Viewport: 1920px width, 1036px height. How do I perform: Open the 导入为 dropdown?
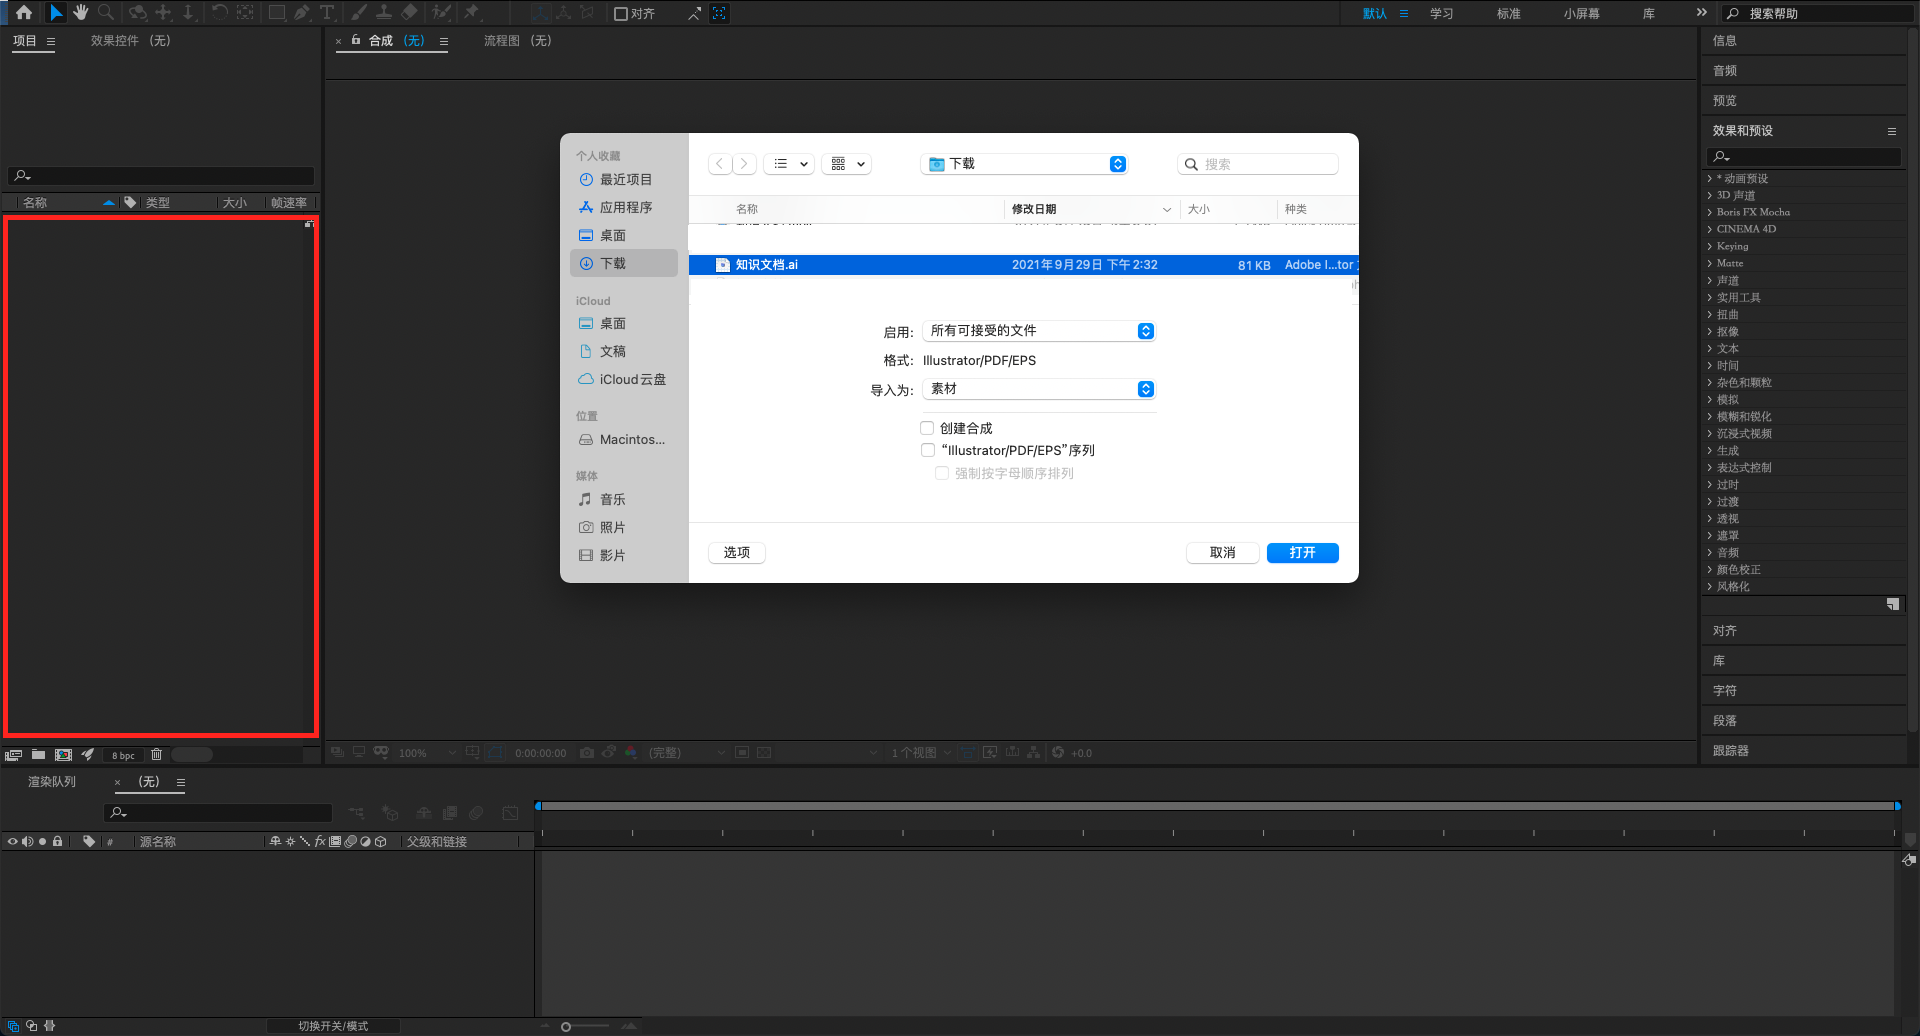[1039, 389]
